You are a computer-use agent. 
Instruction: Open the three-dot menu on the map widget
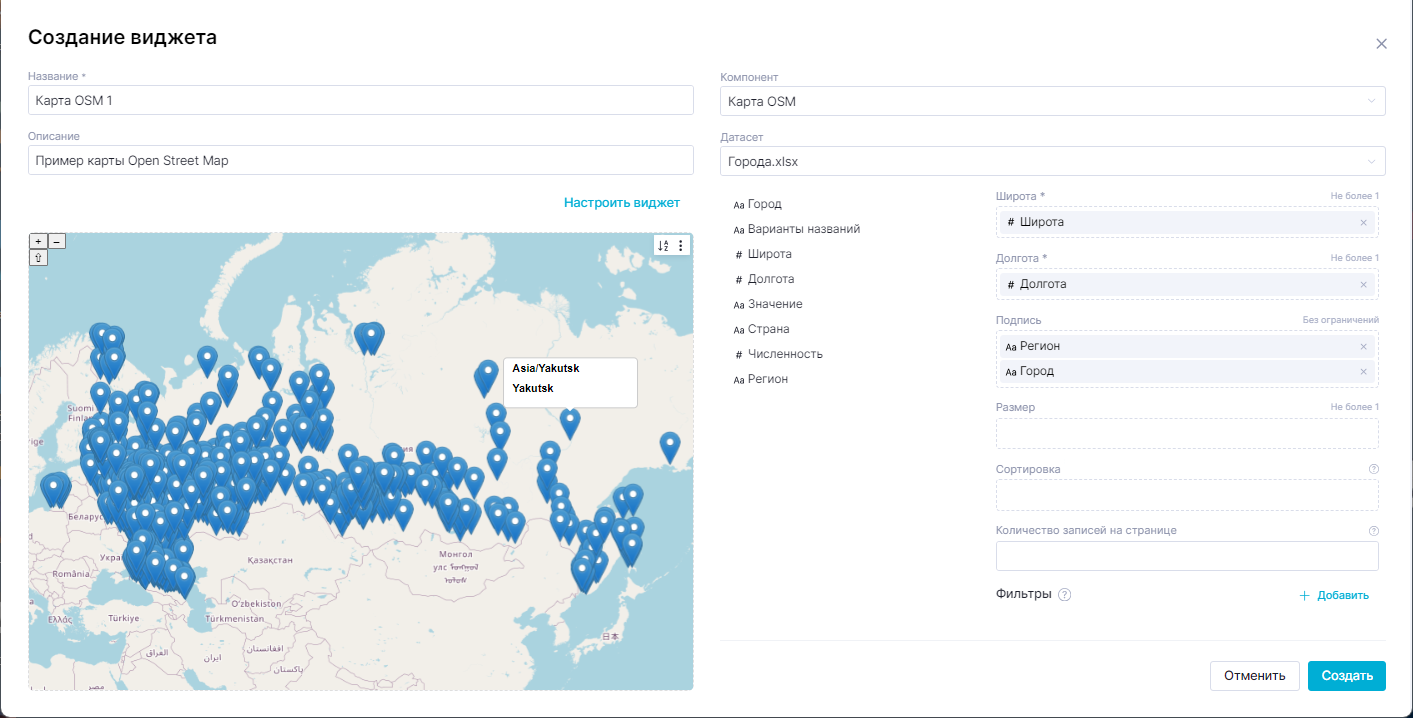pos(681,245)
